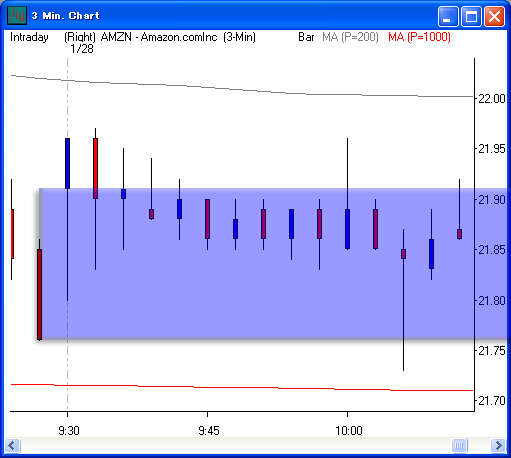The width and height of the screenshot is (511, 458).
Task: Click the 10:00 time axis marker
Action: (x=349, y=431)
